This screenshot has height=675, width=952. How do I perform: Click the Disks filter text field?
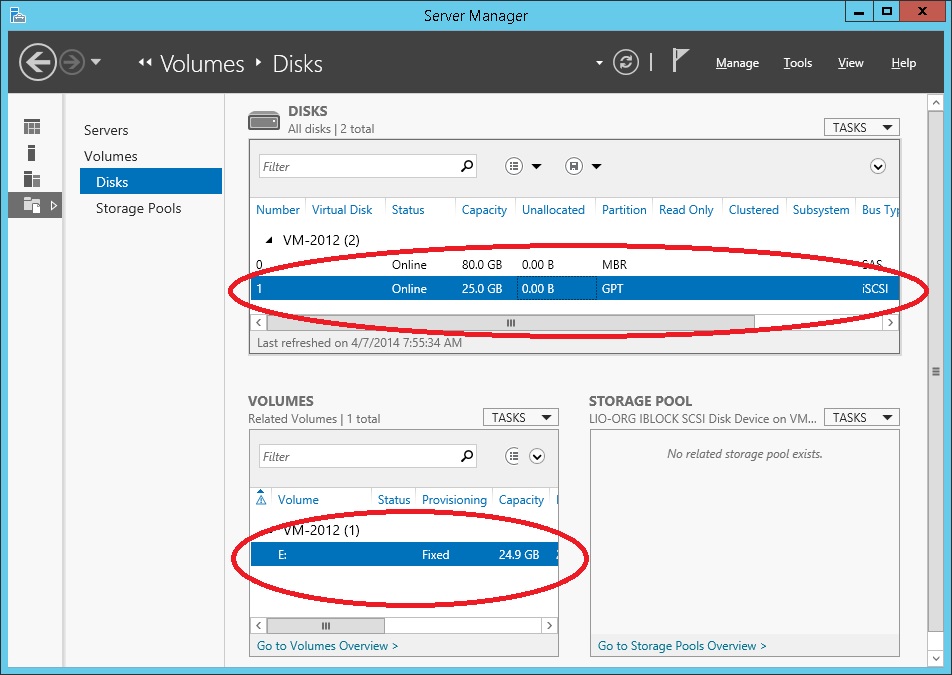358,167
